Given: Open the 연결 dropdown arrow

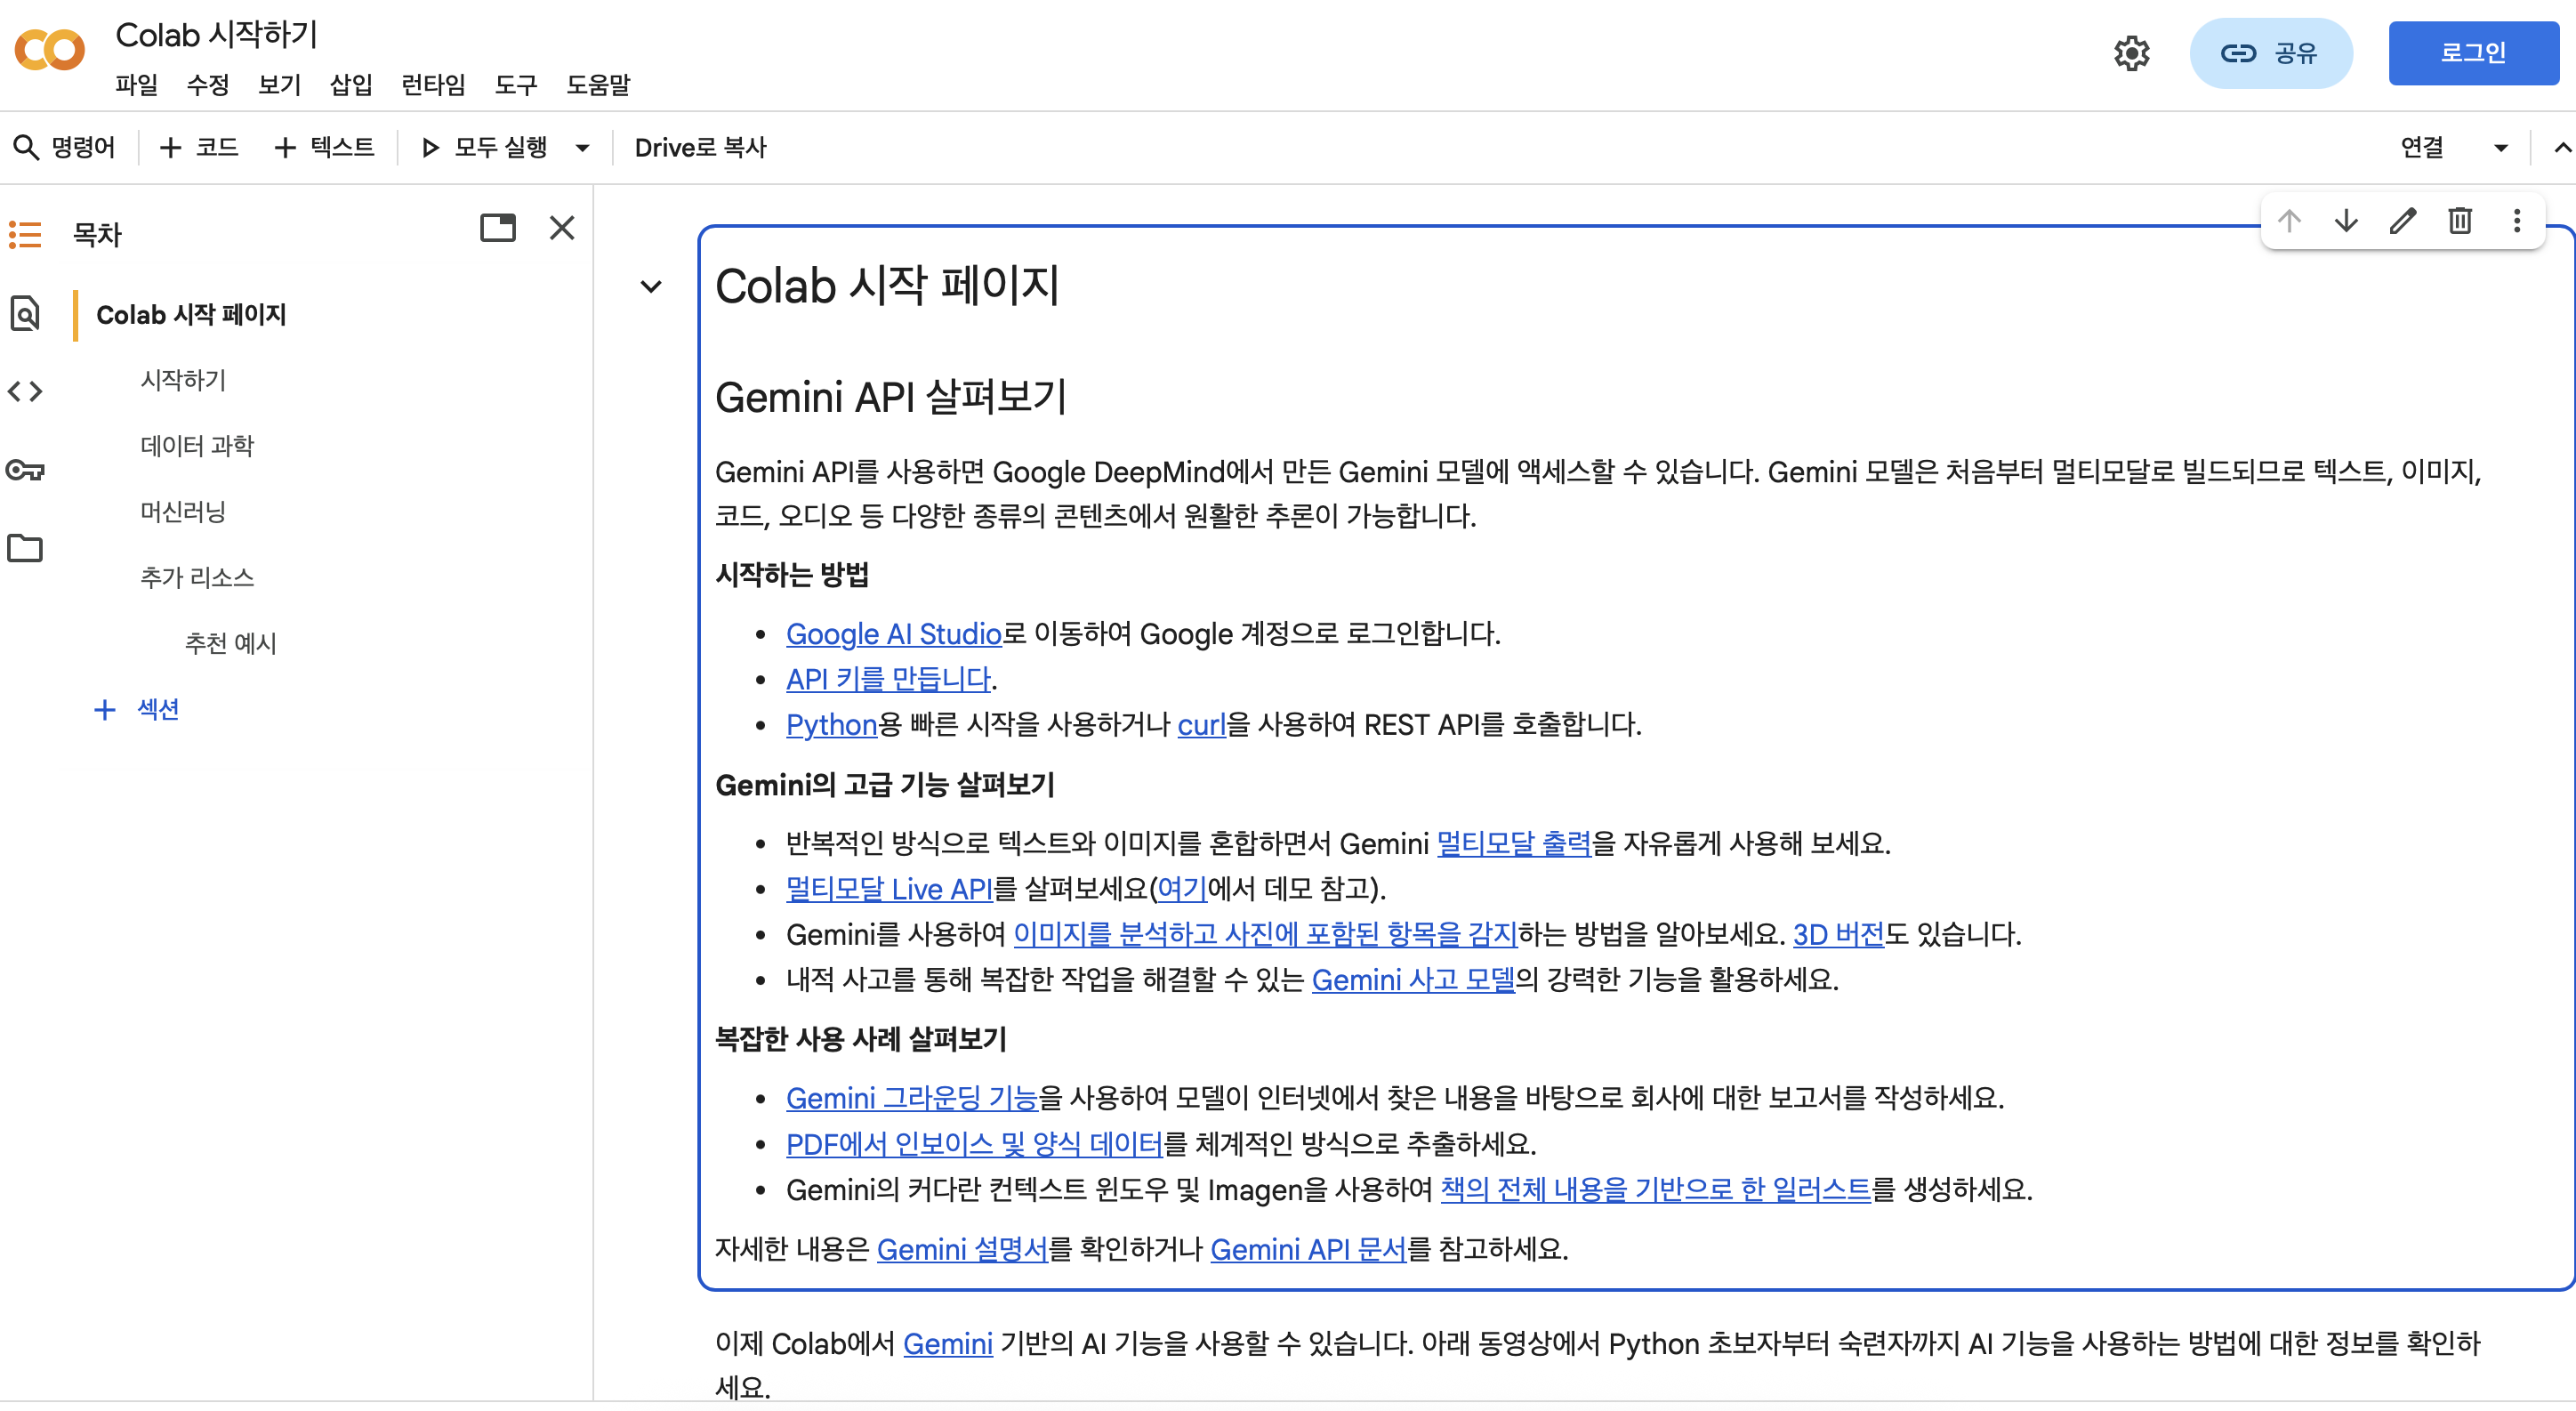Looking at the screenshot, I should point(2501,148).
